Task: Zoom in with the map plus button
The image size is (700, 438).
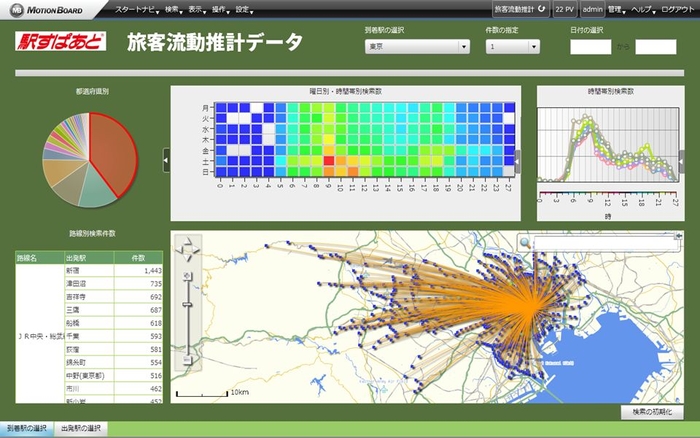Action: (187, 276)
